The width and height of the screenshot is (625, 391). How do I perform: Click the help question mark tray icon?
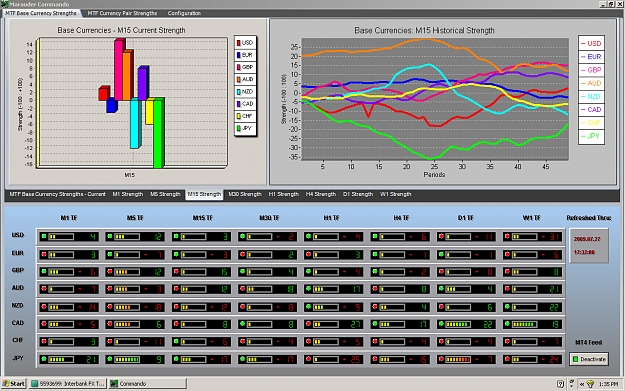coord(560,384)
